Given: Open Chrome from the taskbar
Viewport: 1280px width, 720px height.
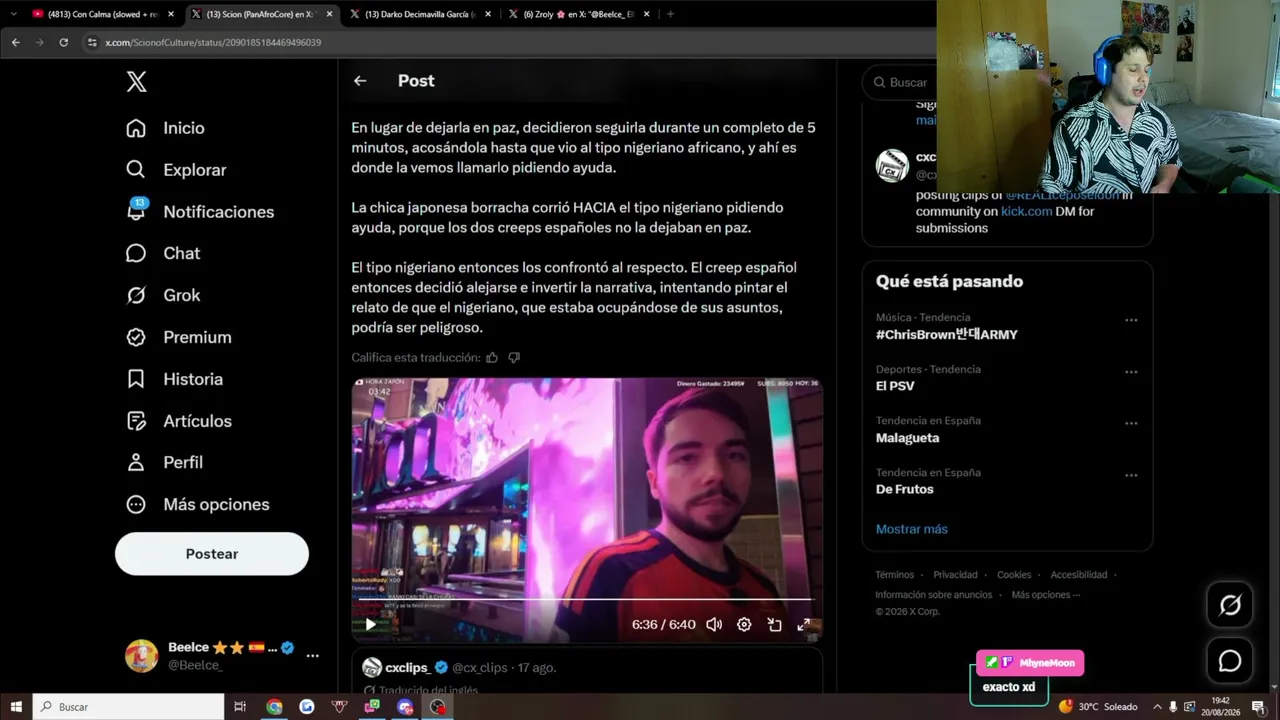Looking at the screenshot, I should coord(274,707).
